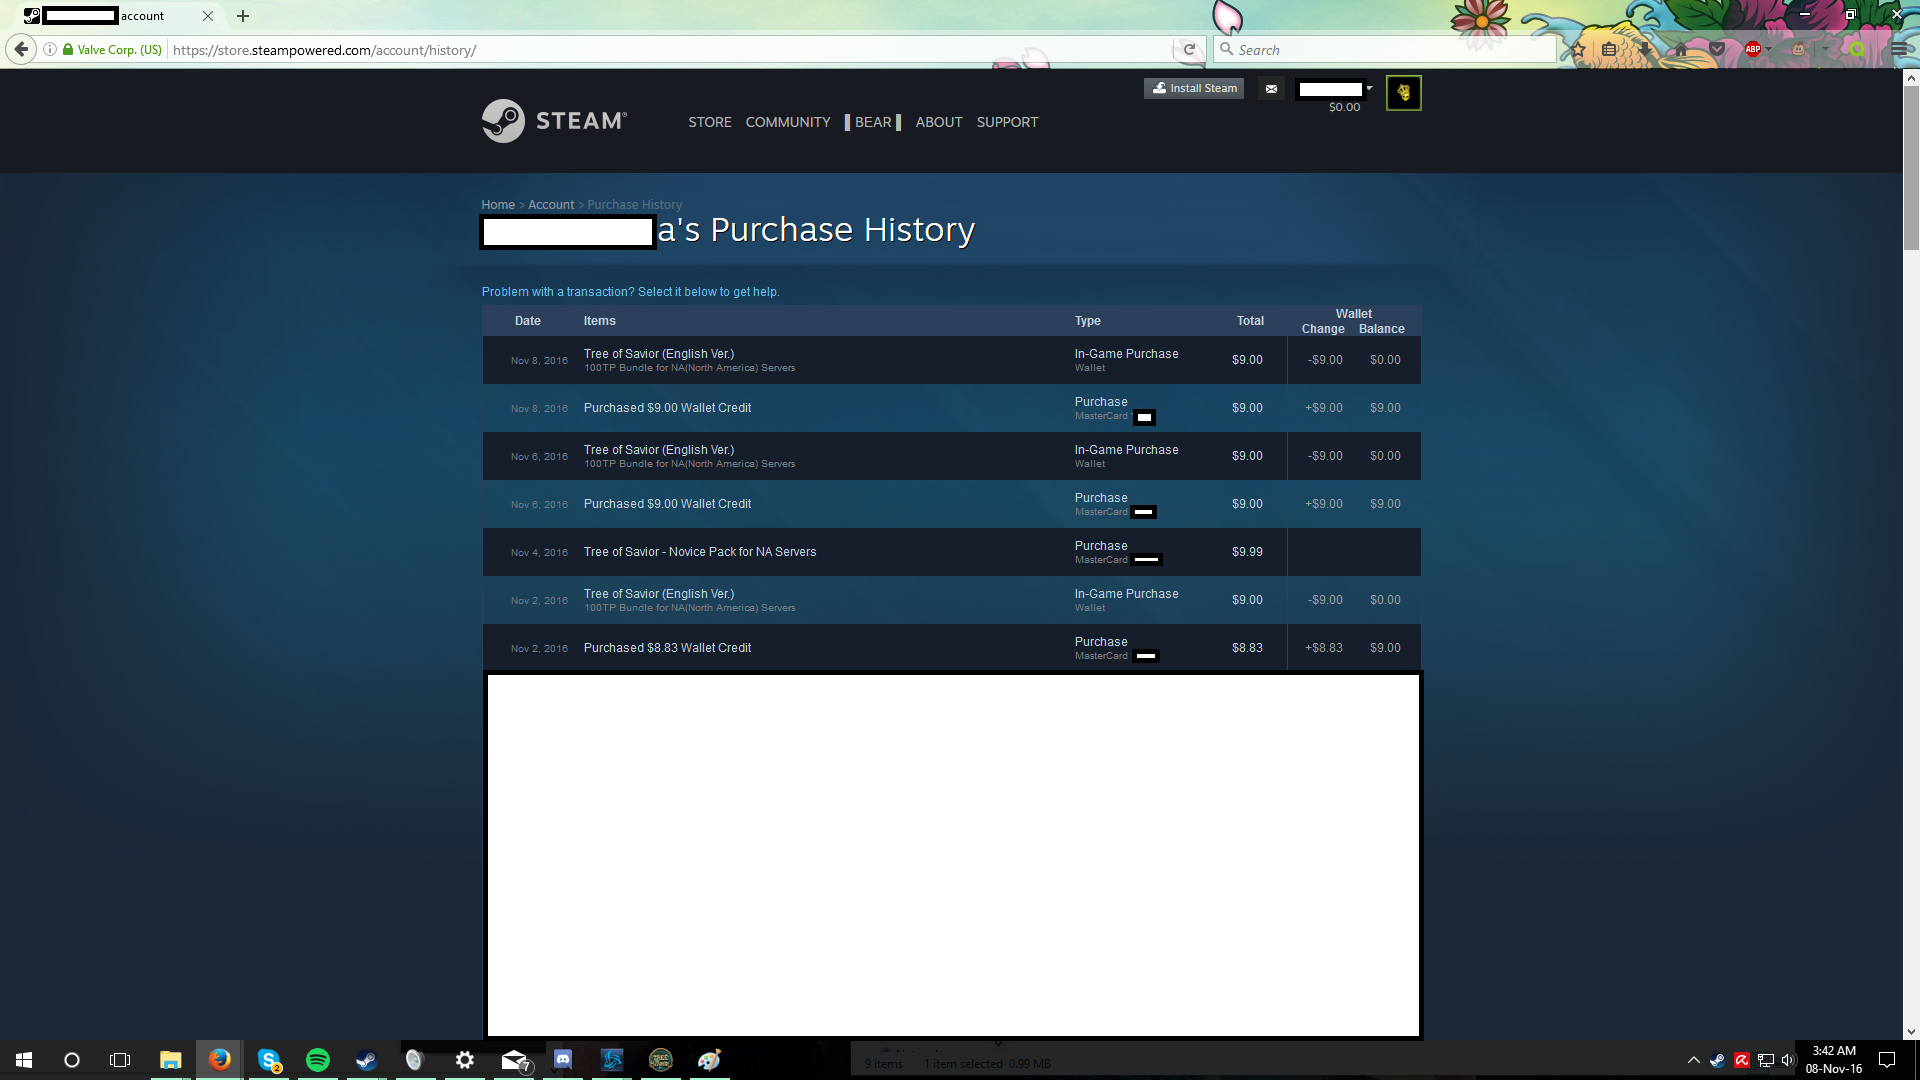Expand the account name dropdown arrow

[1369, 88]
